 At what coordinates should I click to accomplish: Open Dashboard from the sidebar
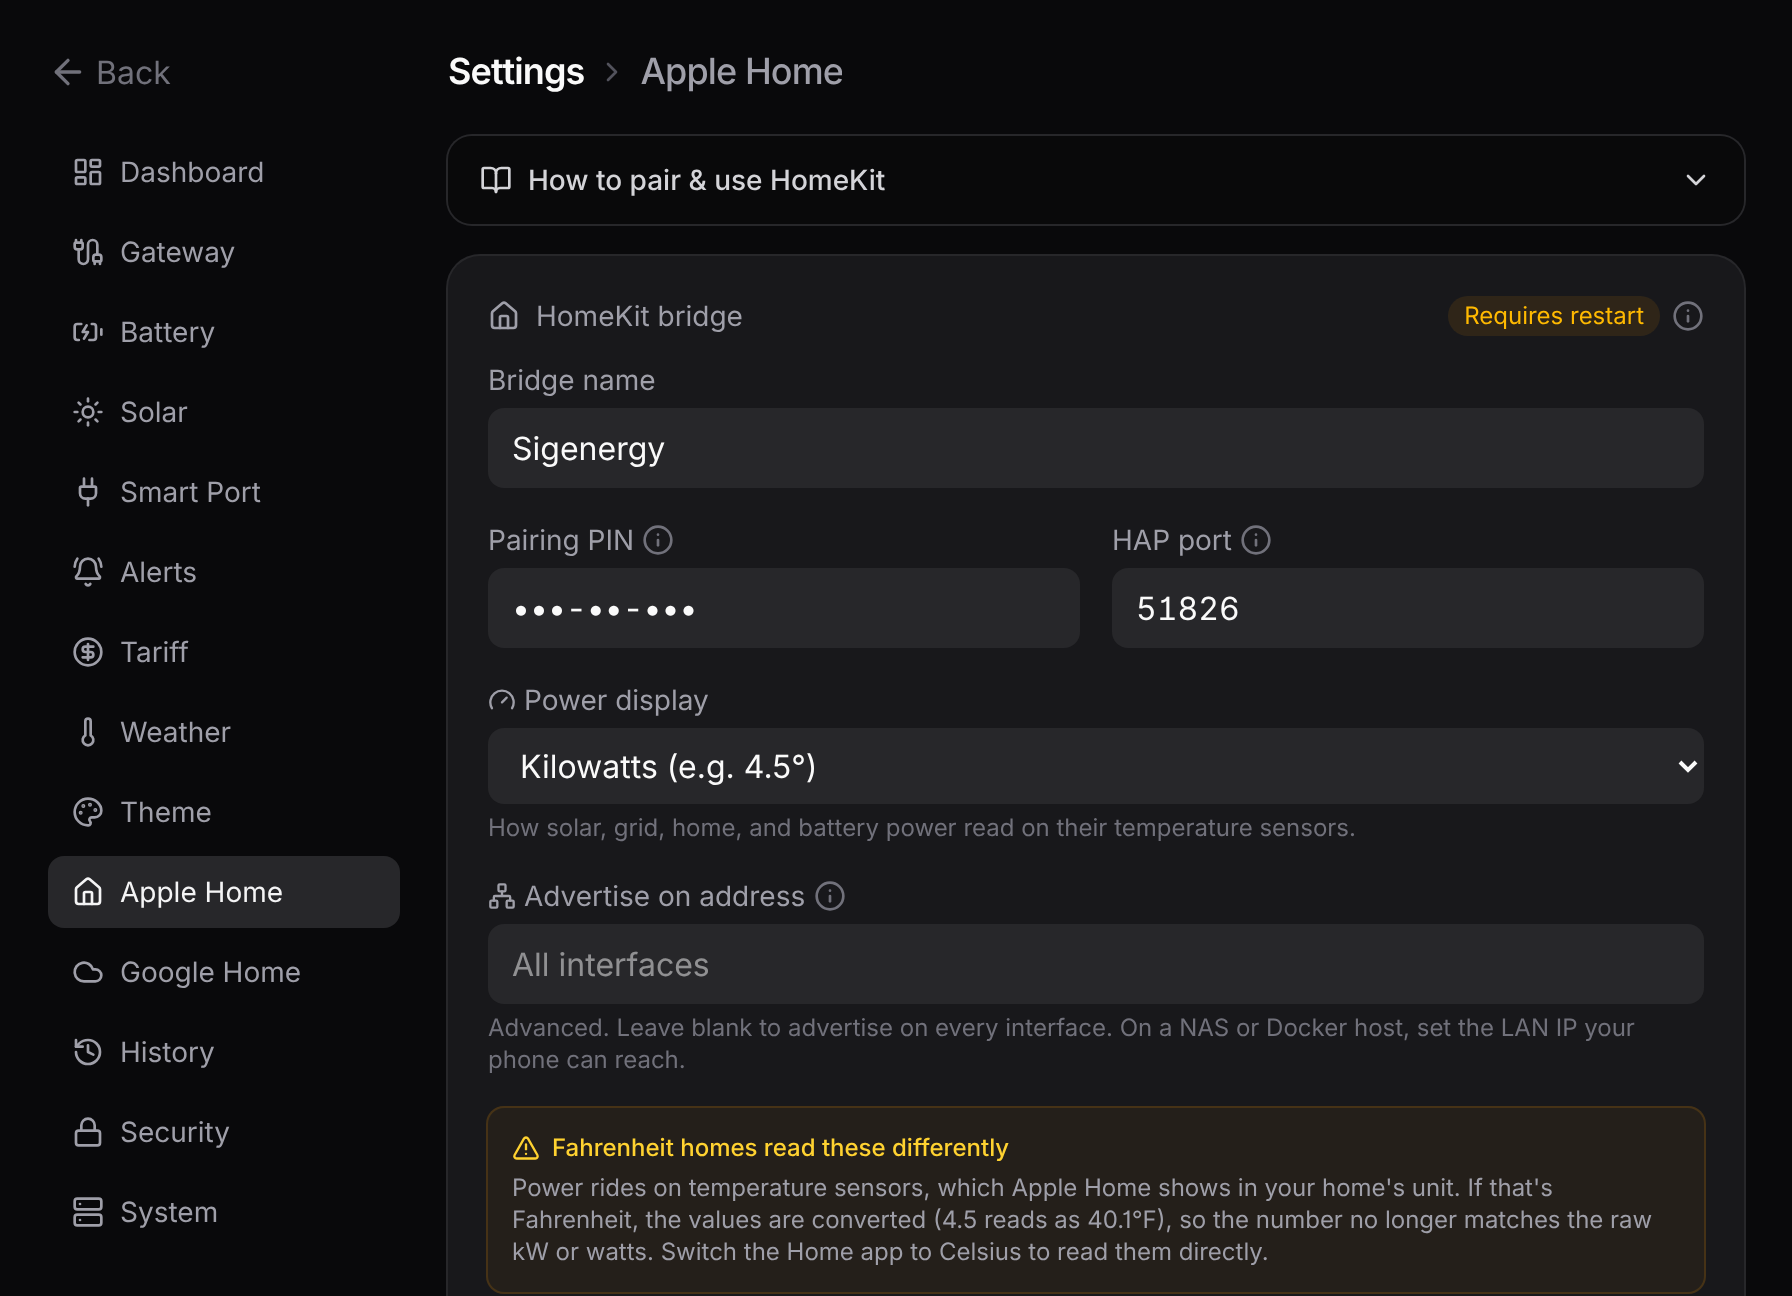coord(224,172)
